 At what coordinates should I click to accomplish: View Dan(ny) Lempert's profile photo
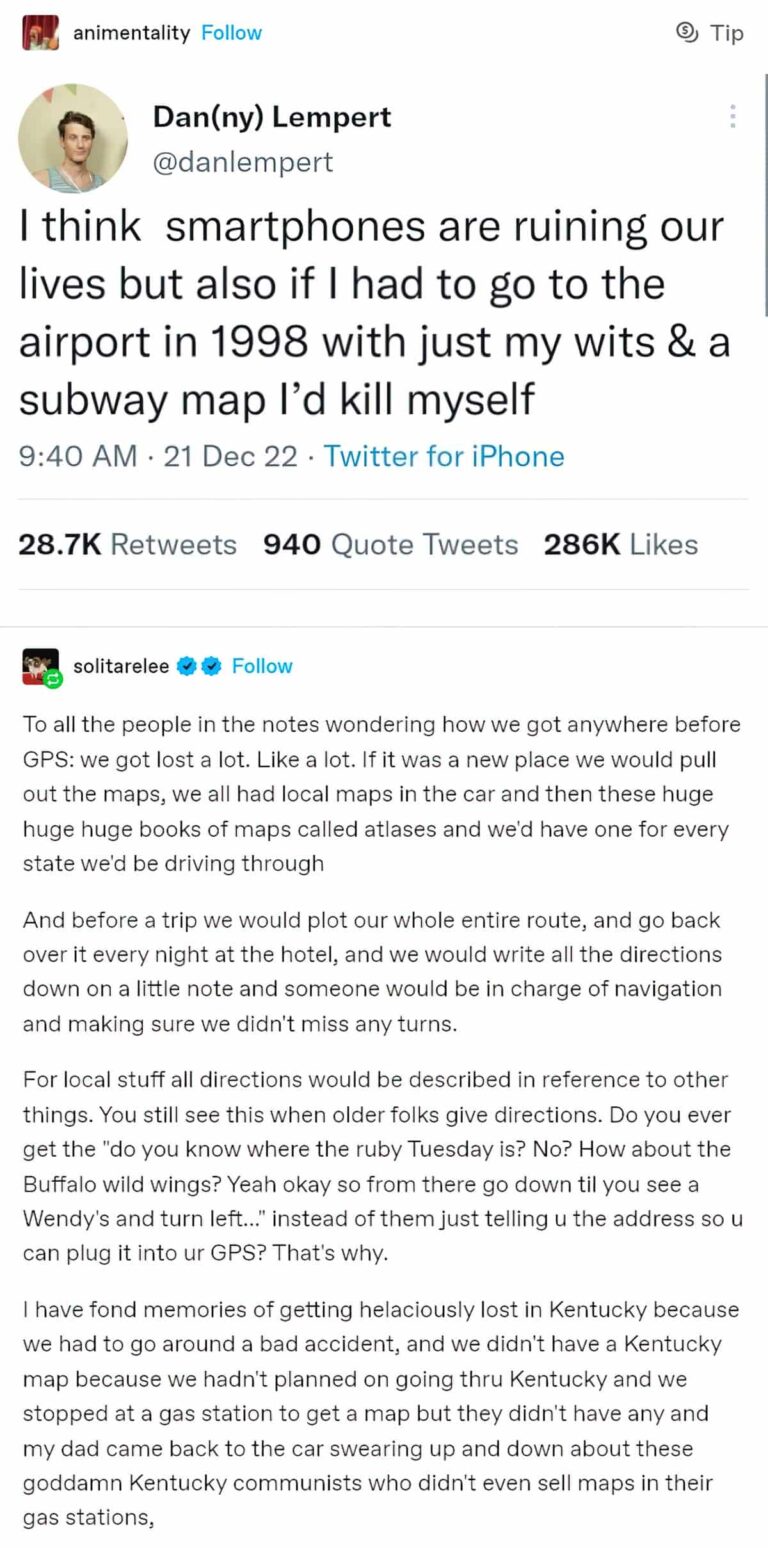tap(73, 138)
